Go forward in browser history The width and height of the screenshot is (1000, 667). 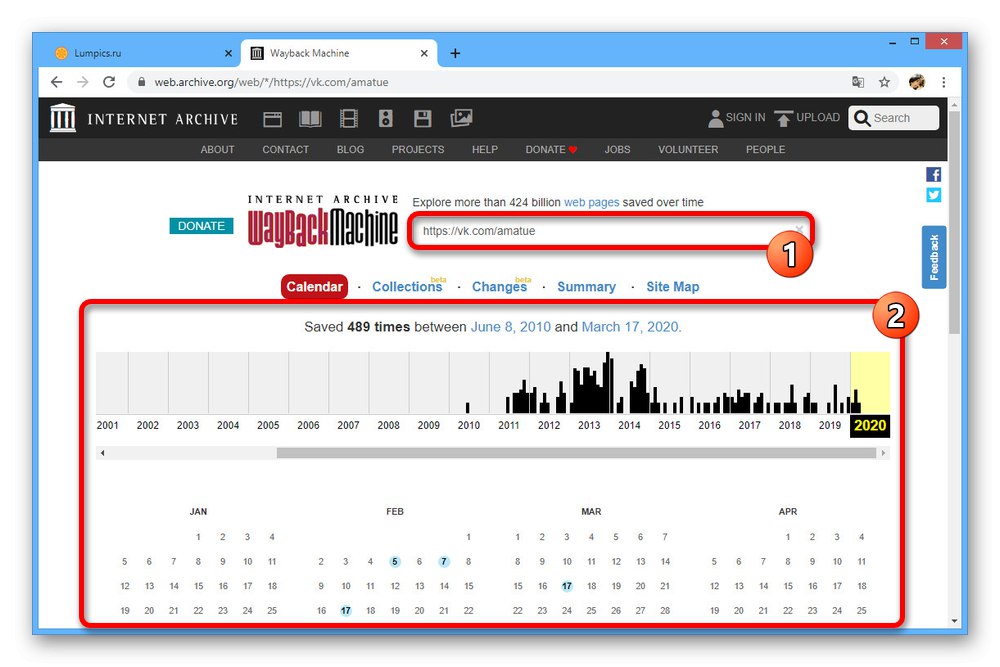[x=83, y=82]
